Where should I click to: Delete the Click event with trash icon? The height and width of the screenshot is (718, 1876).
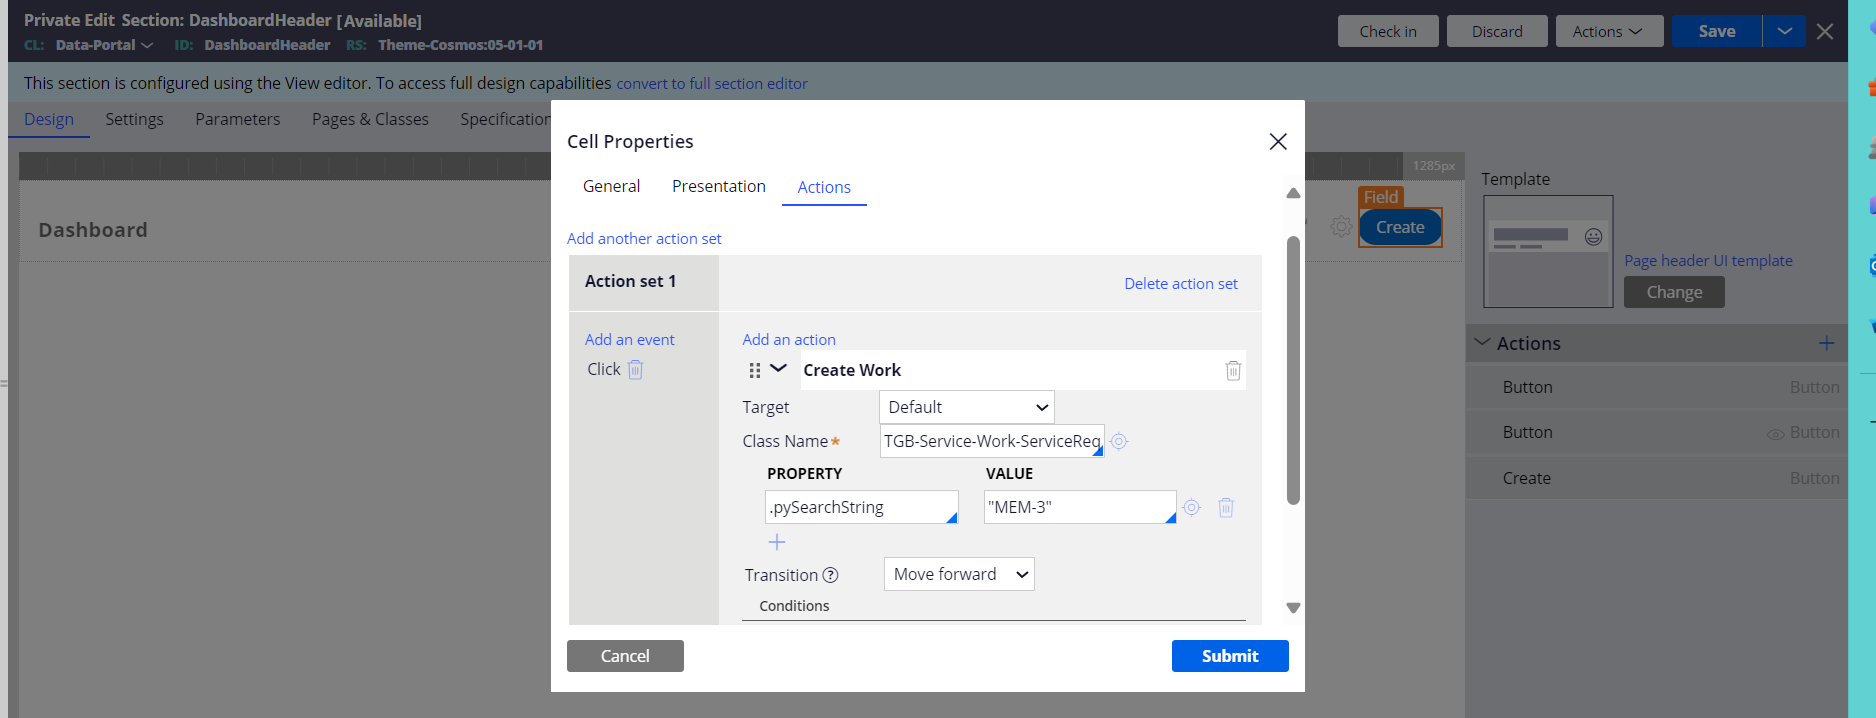[635, 370]
